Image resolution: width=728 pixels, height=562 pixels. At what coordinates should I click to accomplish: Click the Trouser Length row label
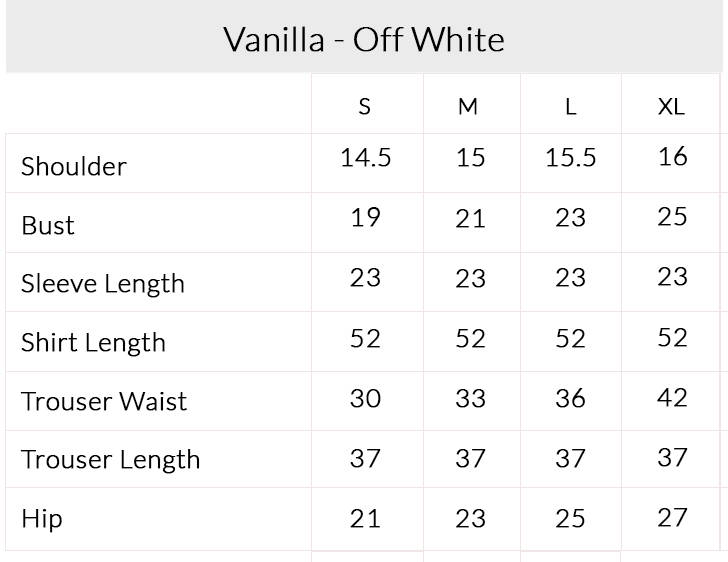coord(110,460)
